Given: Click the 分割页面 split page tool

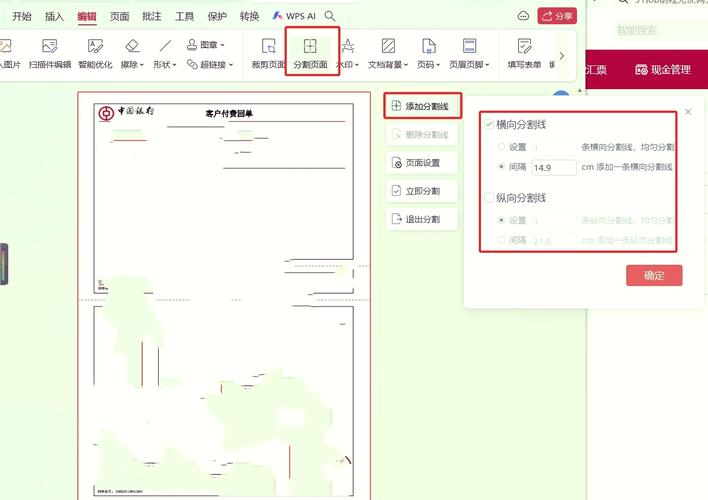Looking at the screenshot, I should (310, 53).
